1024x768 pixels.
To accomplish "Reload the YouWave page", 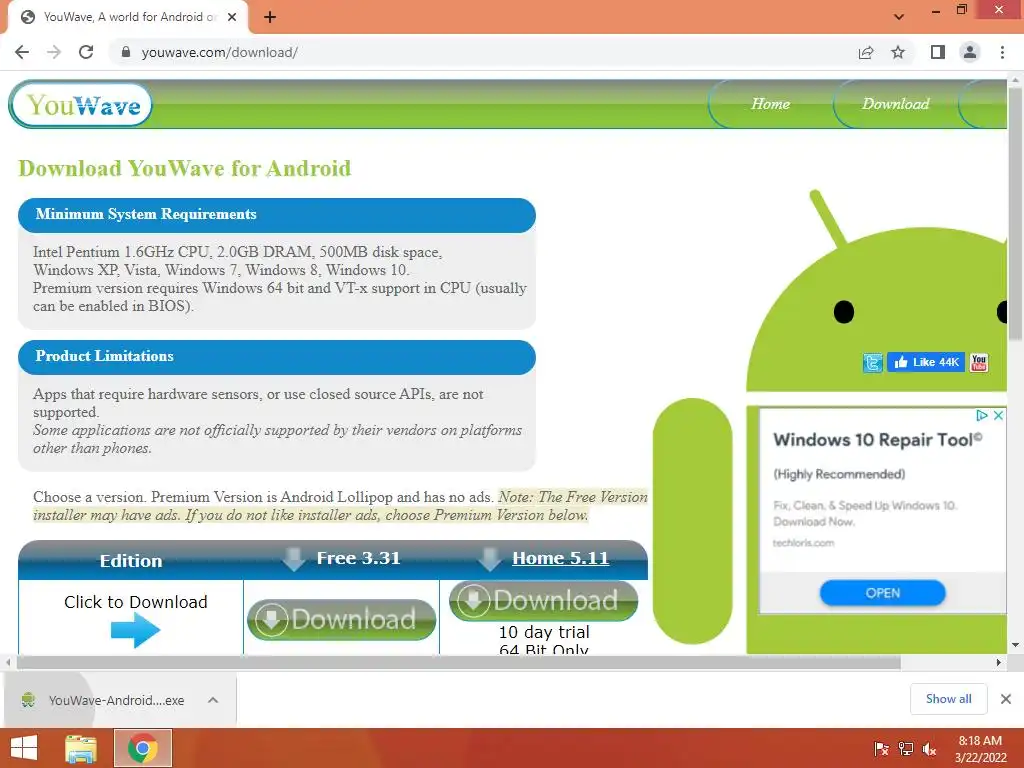I will pyautogui.click(x=86, y=52).
